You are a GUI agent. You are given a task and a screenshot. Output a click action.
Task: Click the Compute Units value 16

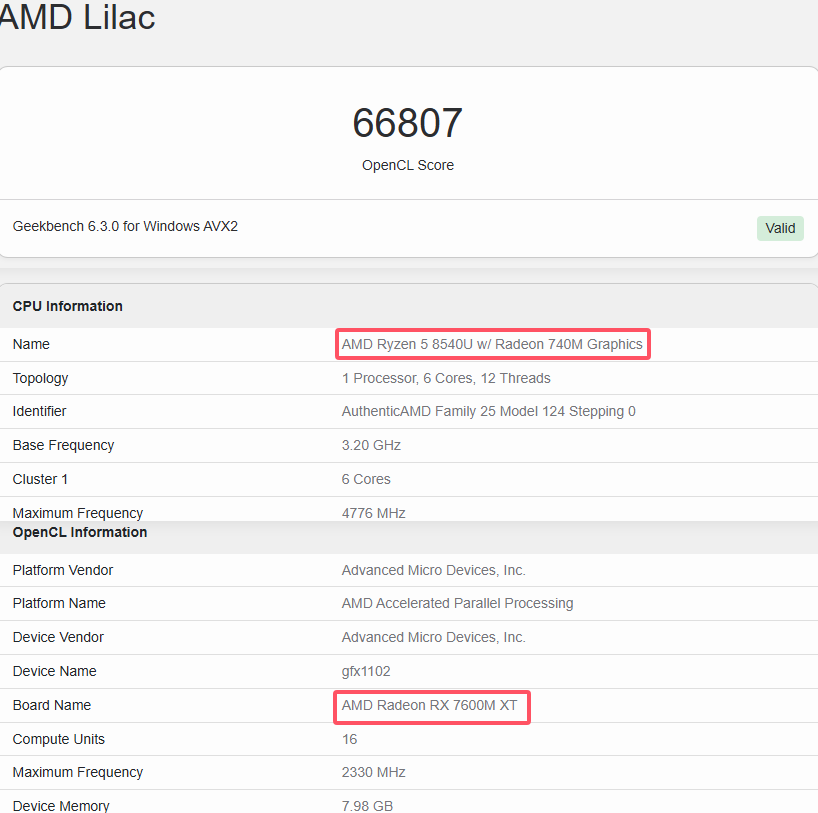tap(349, 739)
